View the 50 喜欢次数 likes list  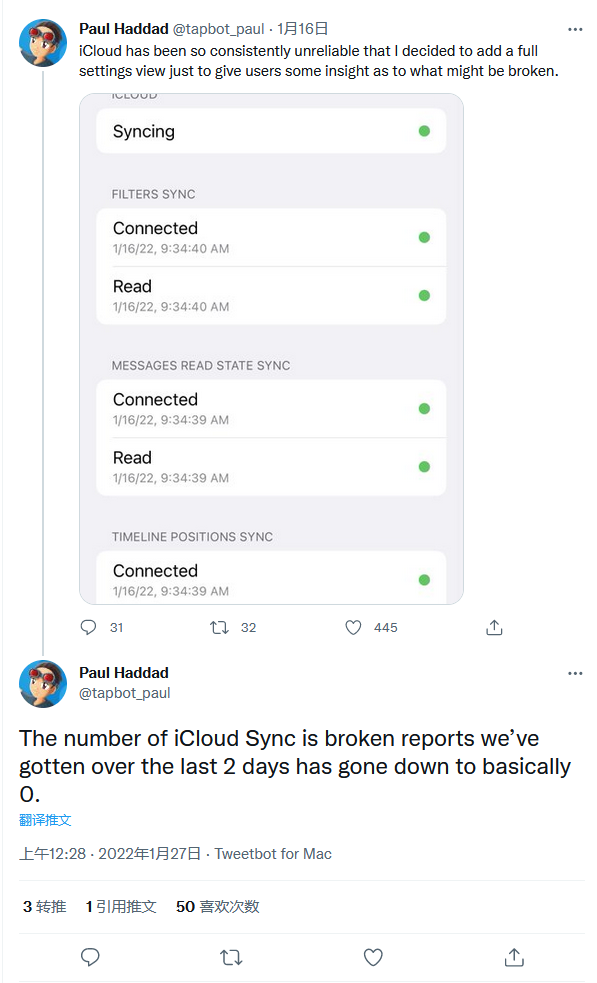[x=218, y=907]
